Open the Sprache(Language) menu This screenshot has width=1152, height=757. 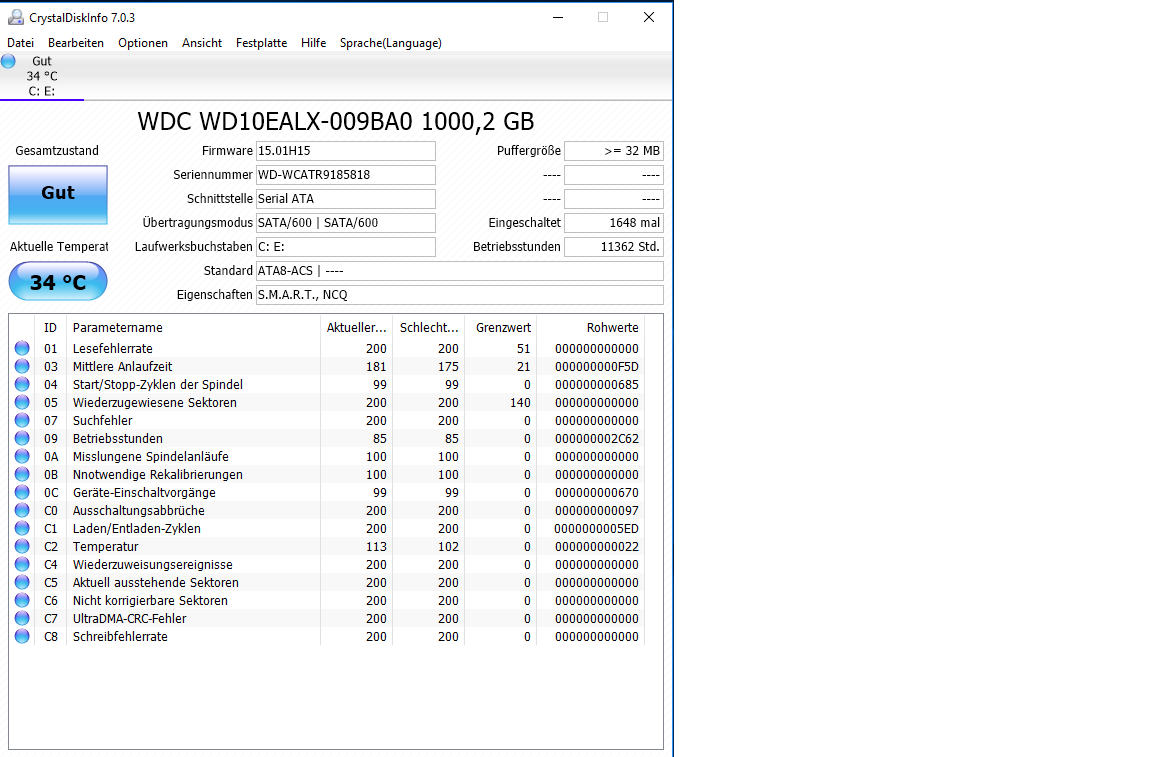[x=391, y=43]
